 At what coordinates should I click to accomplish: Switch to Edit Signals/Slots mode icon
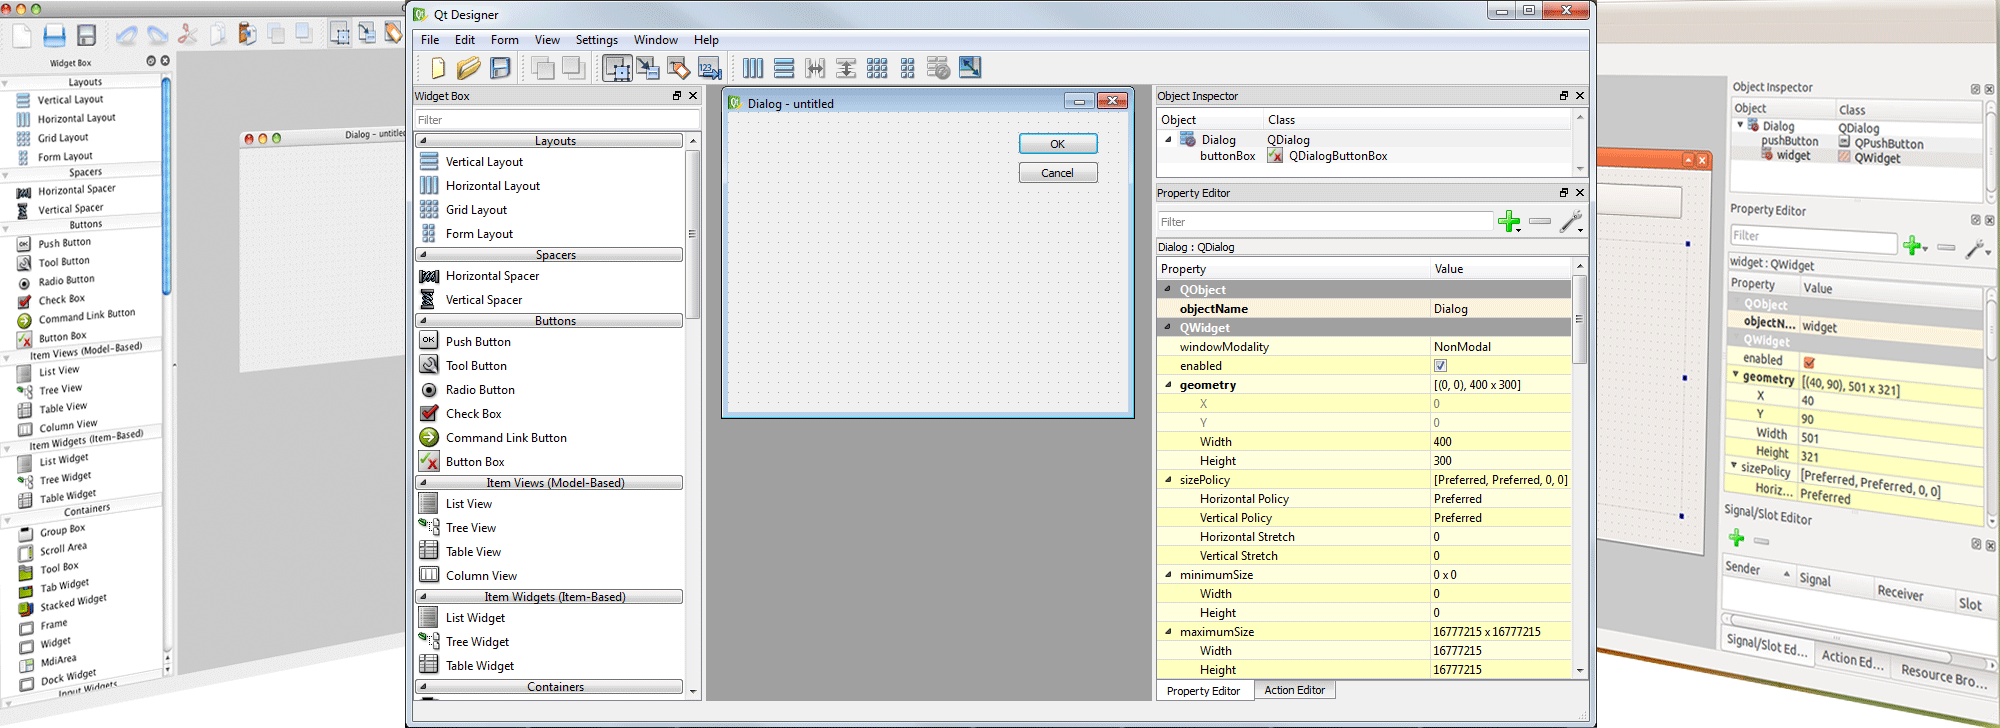click(648, 68)
